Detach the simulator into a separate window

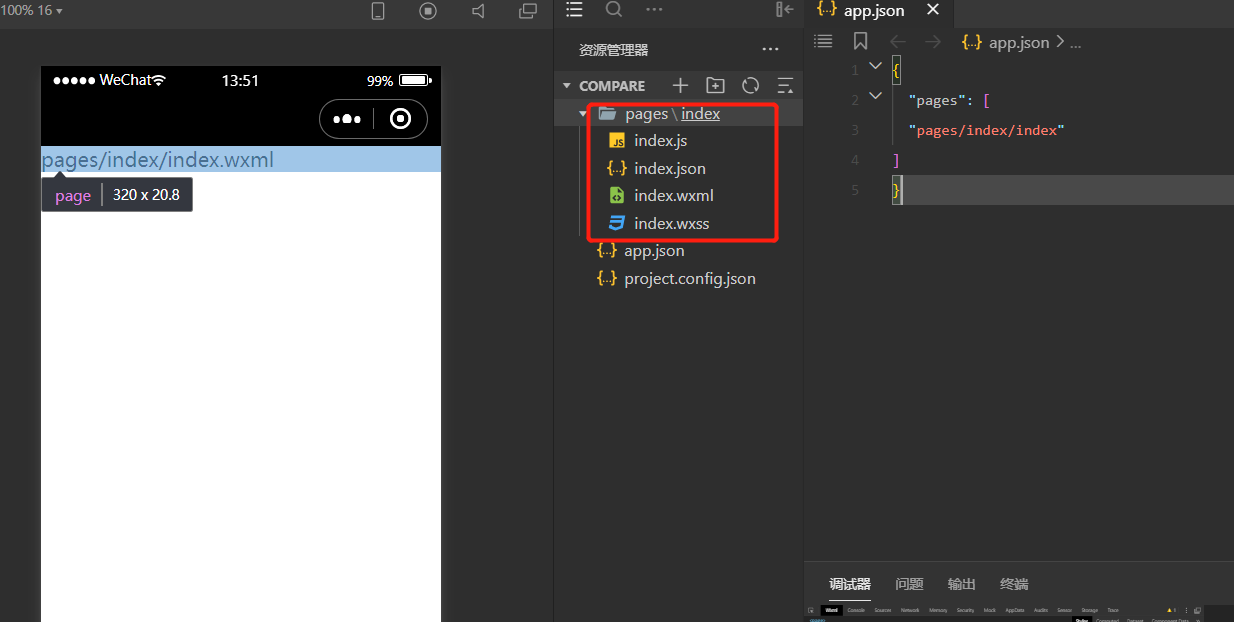pos(528,11)
